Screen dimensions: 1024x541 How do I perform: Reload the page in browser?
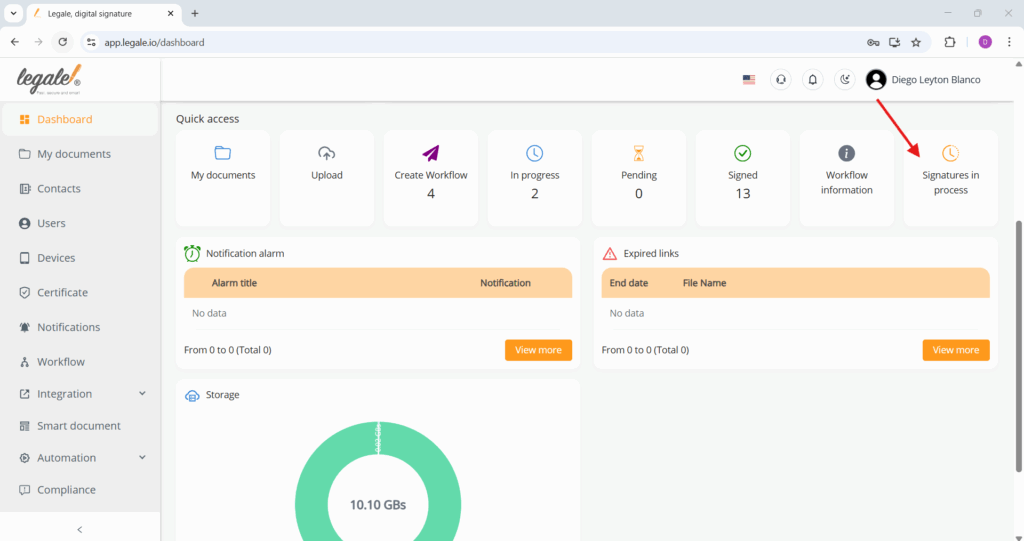[63, 42]
